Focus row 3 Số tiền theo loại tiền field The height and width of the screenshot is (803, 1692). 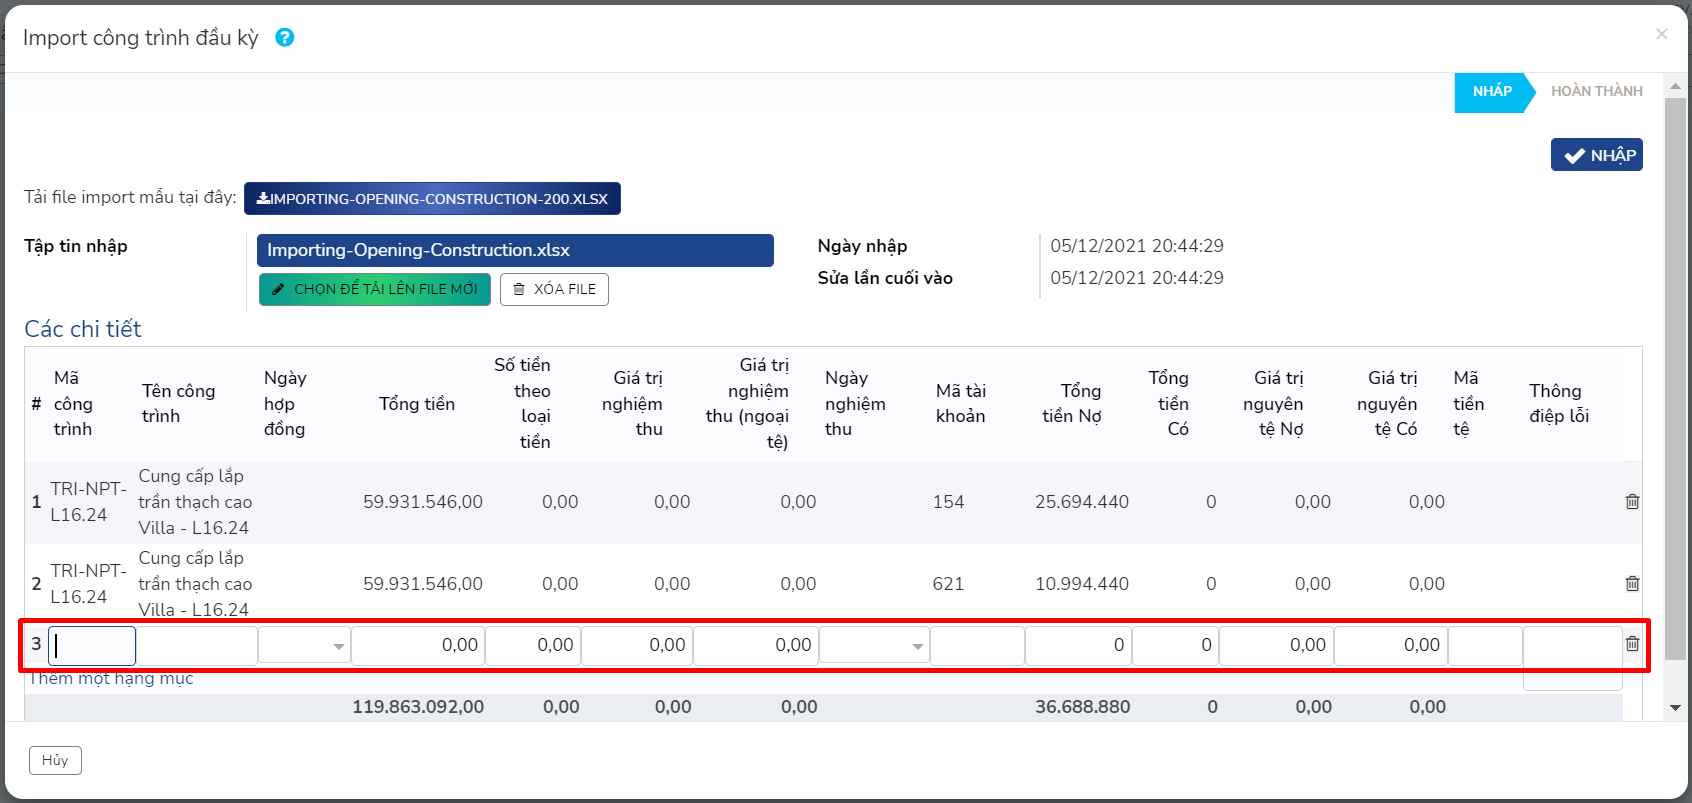[x=533, y=646]
